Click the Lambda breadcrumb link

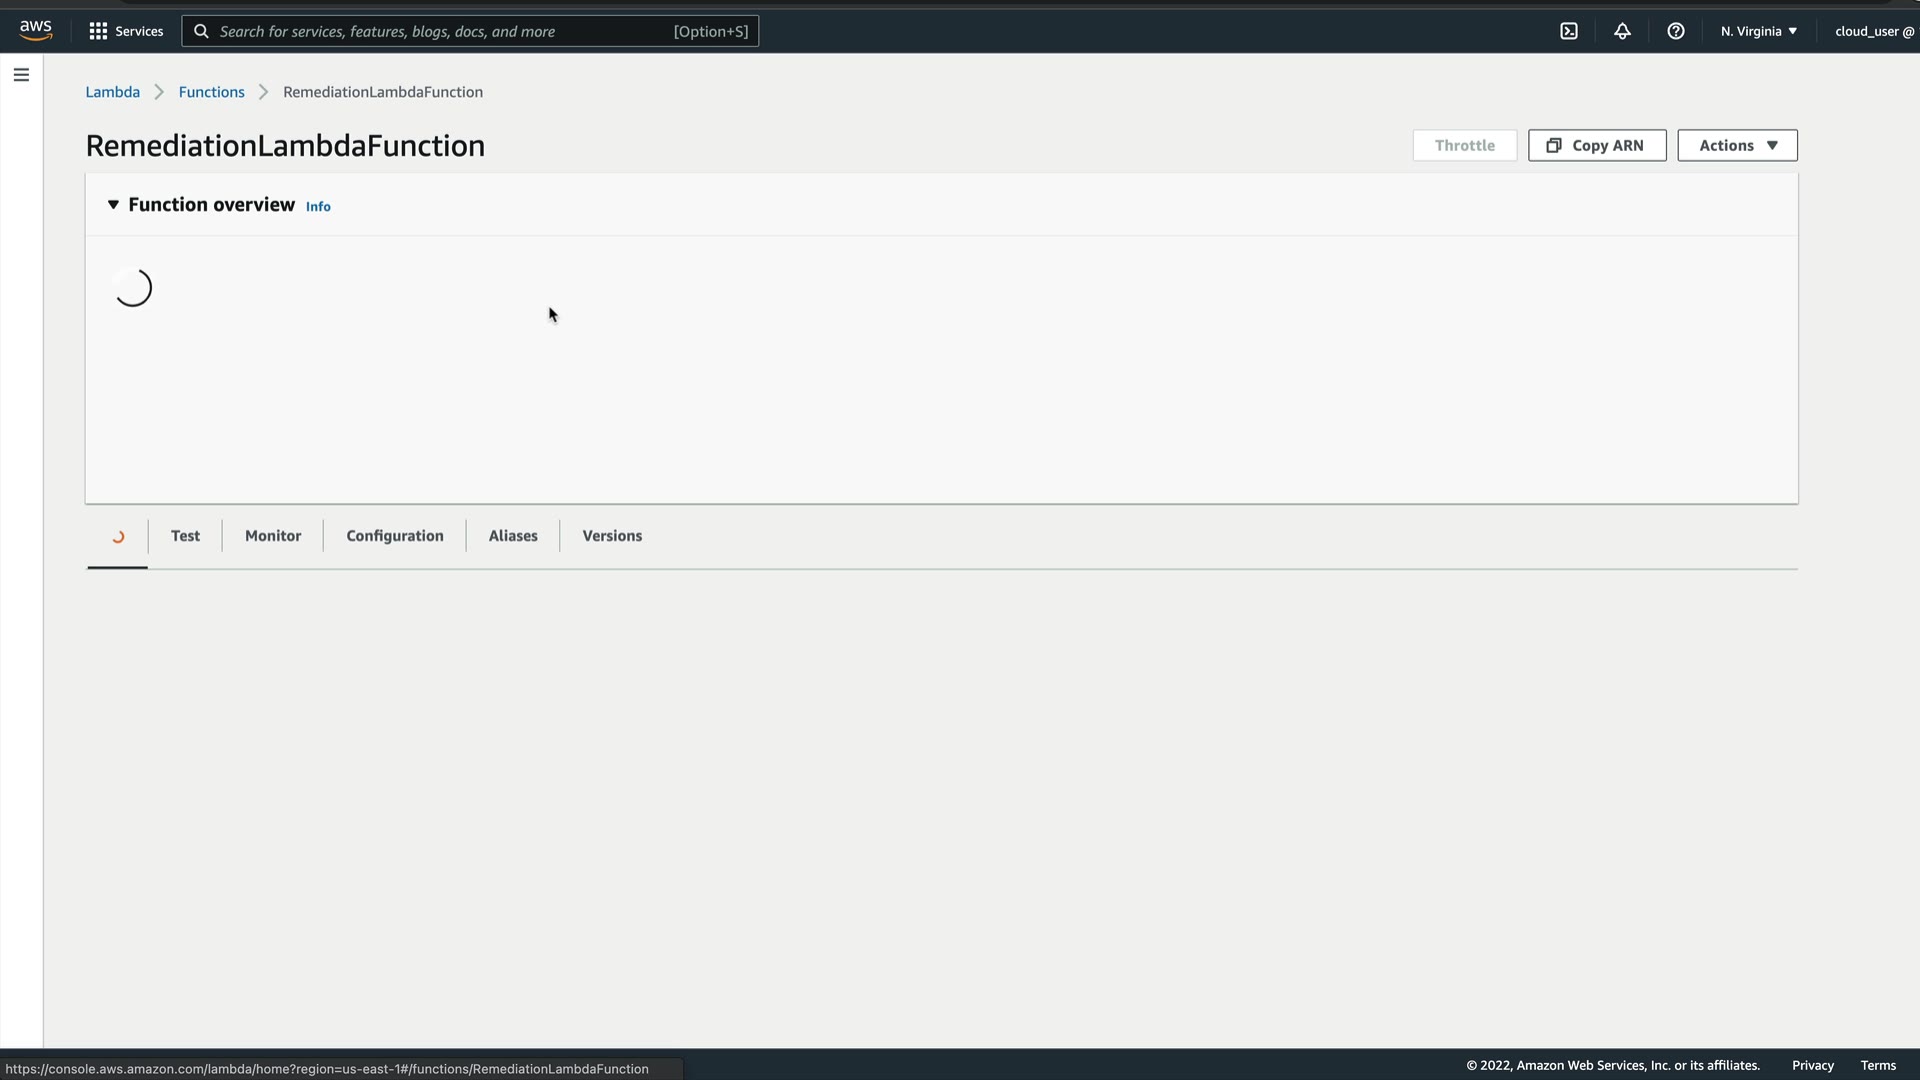[x=112, y=92]
